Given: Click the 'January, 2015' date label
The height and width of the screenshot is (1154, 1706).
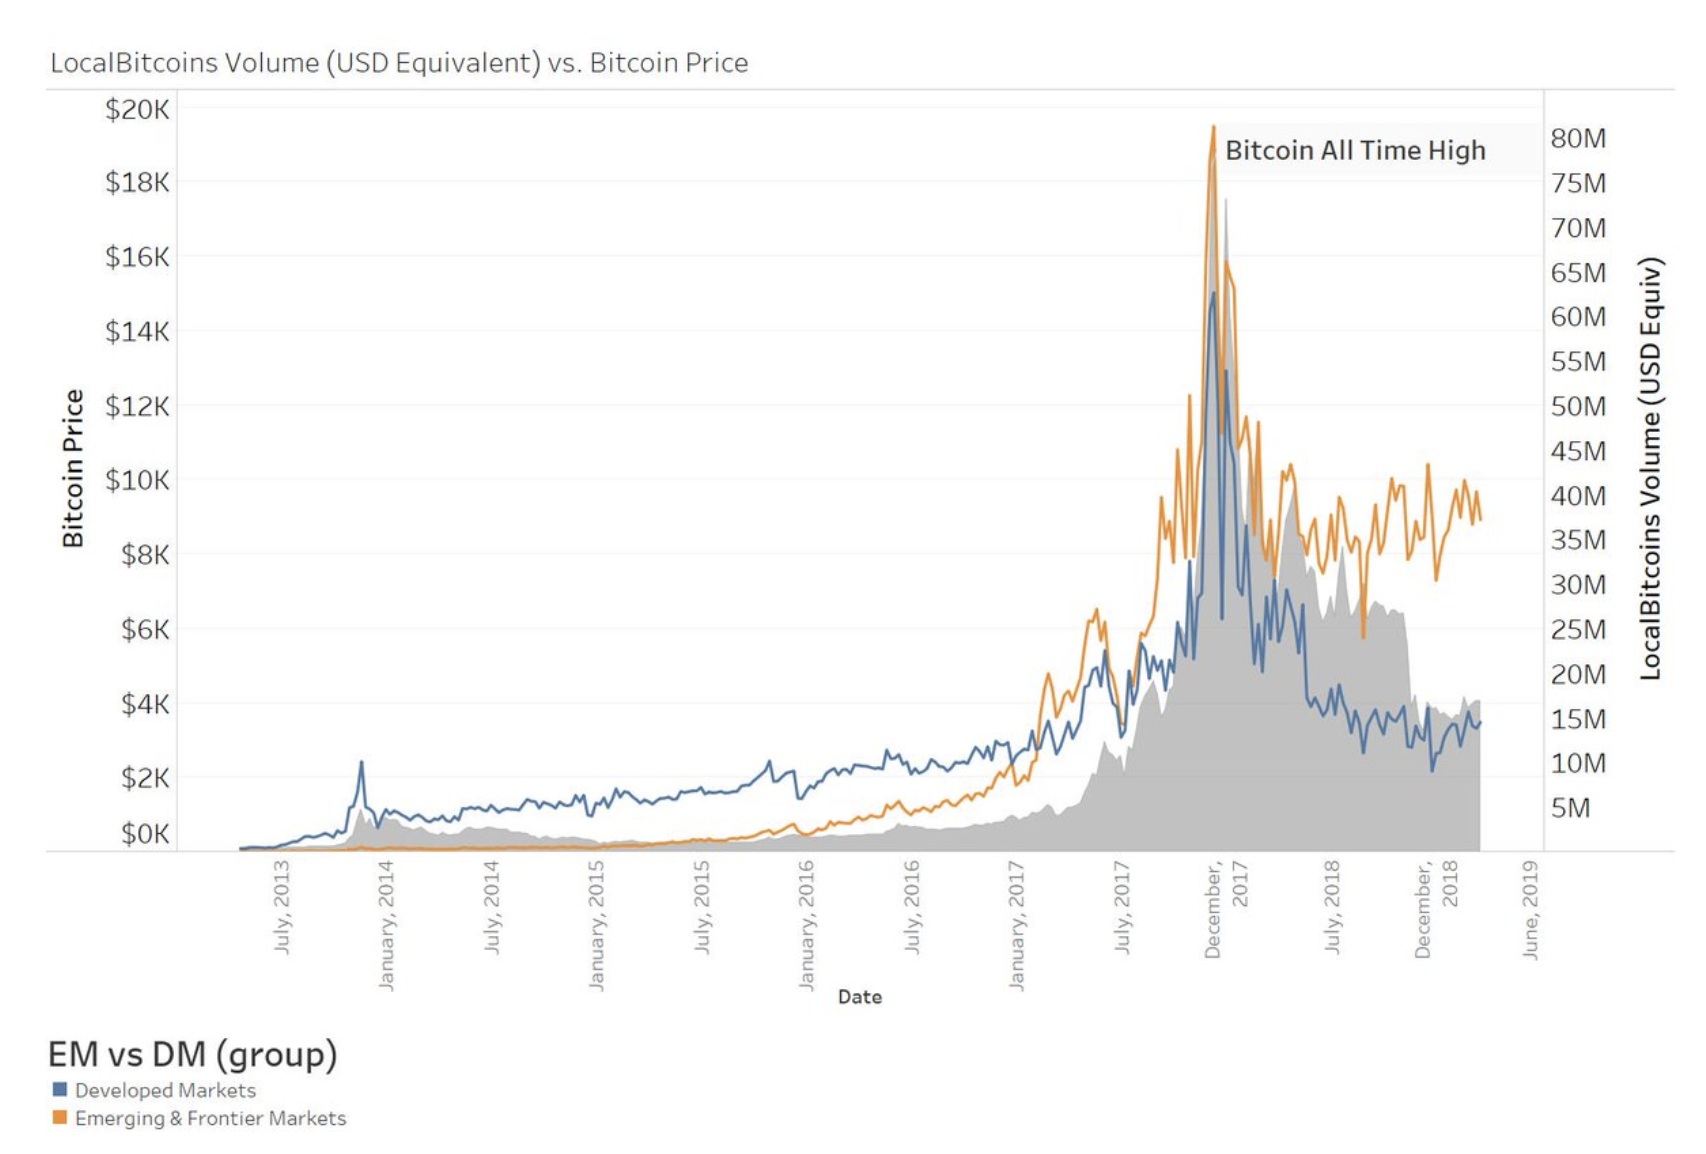Looking at the screenshot, I should tap(596, 926).
